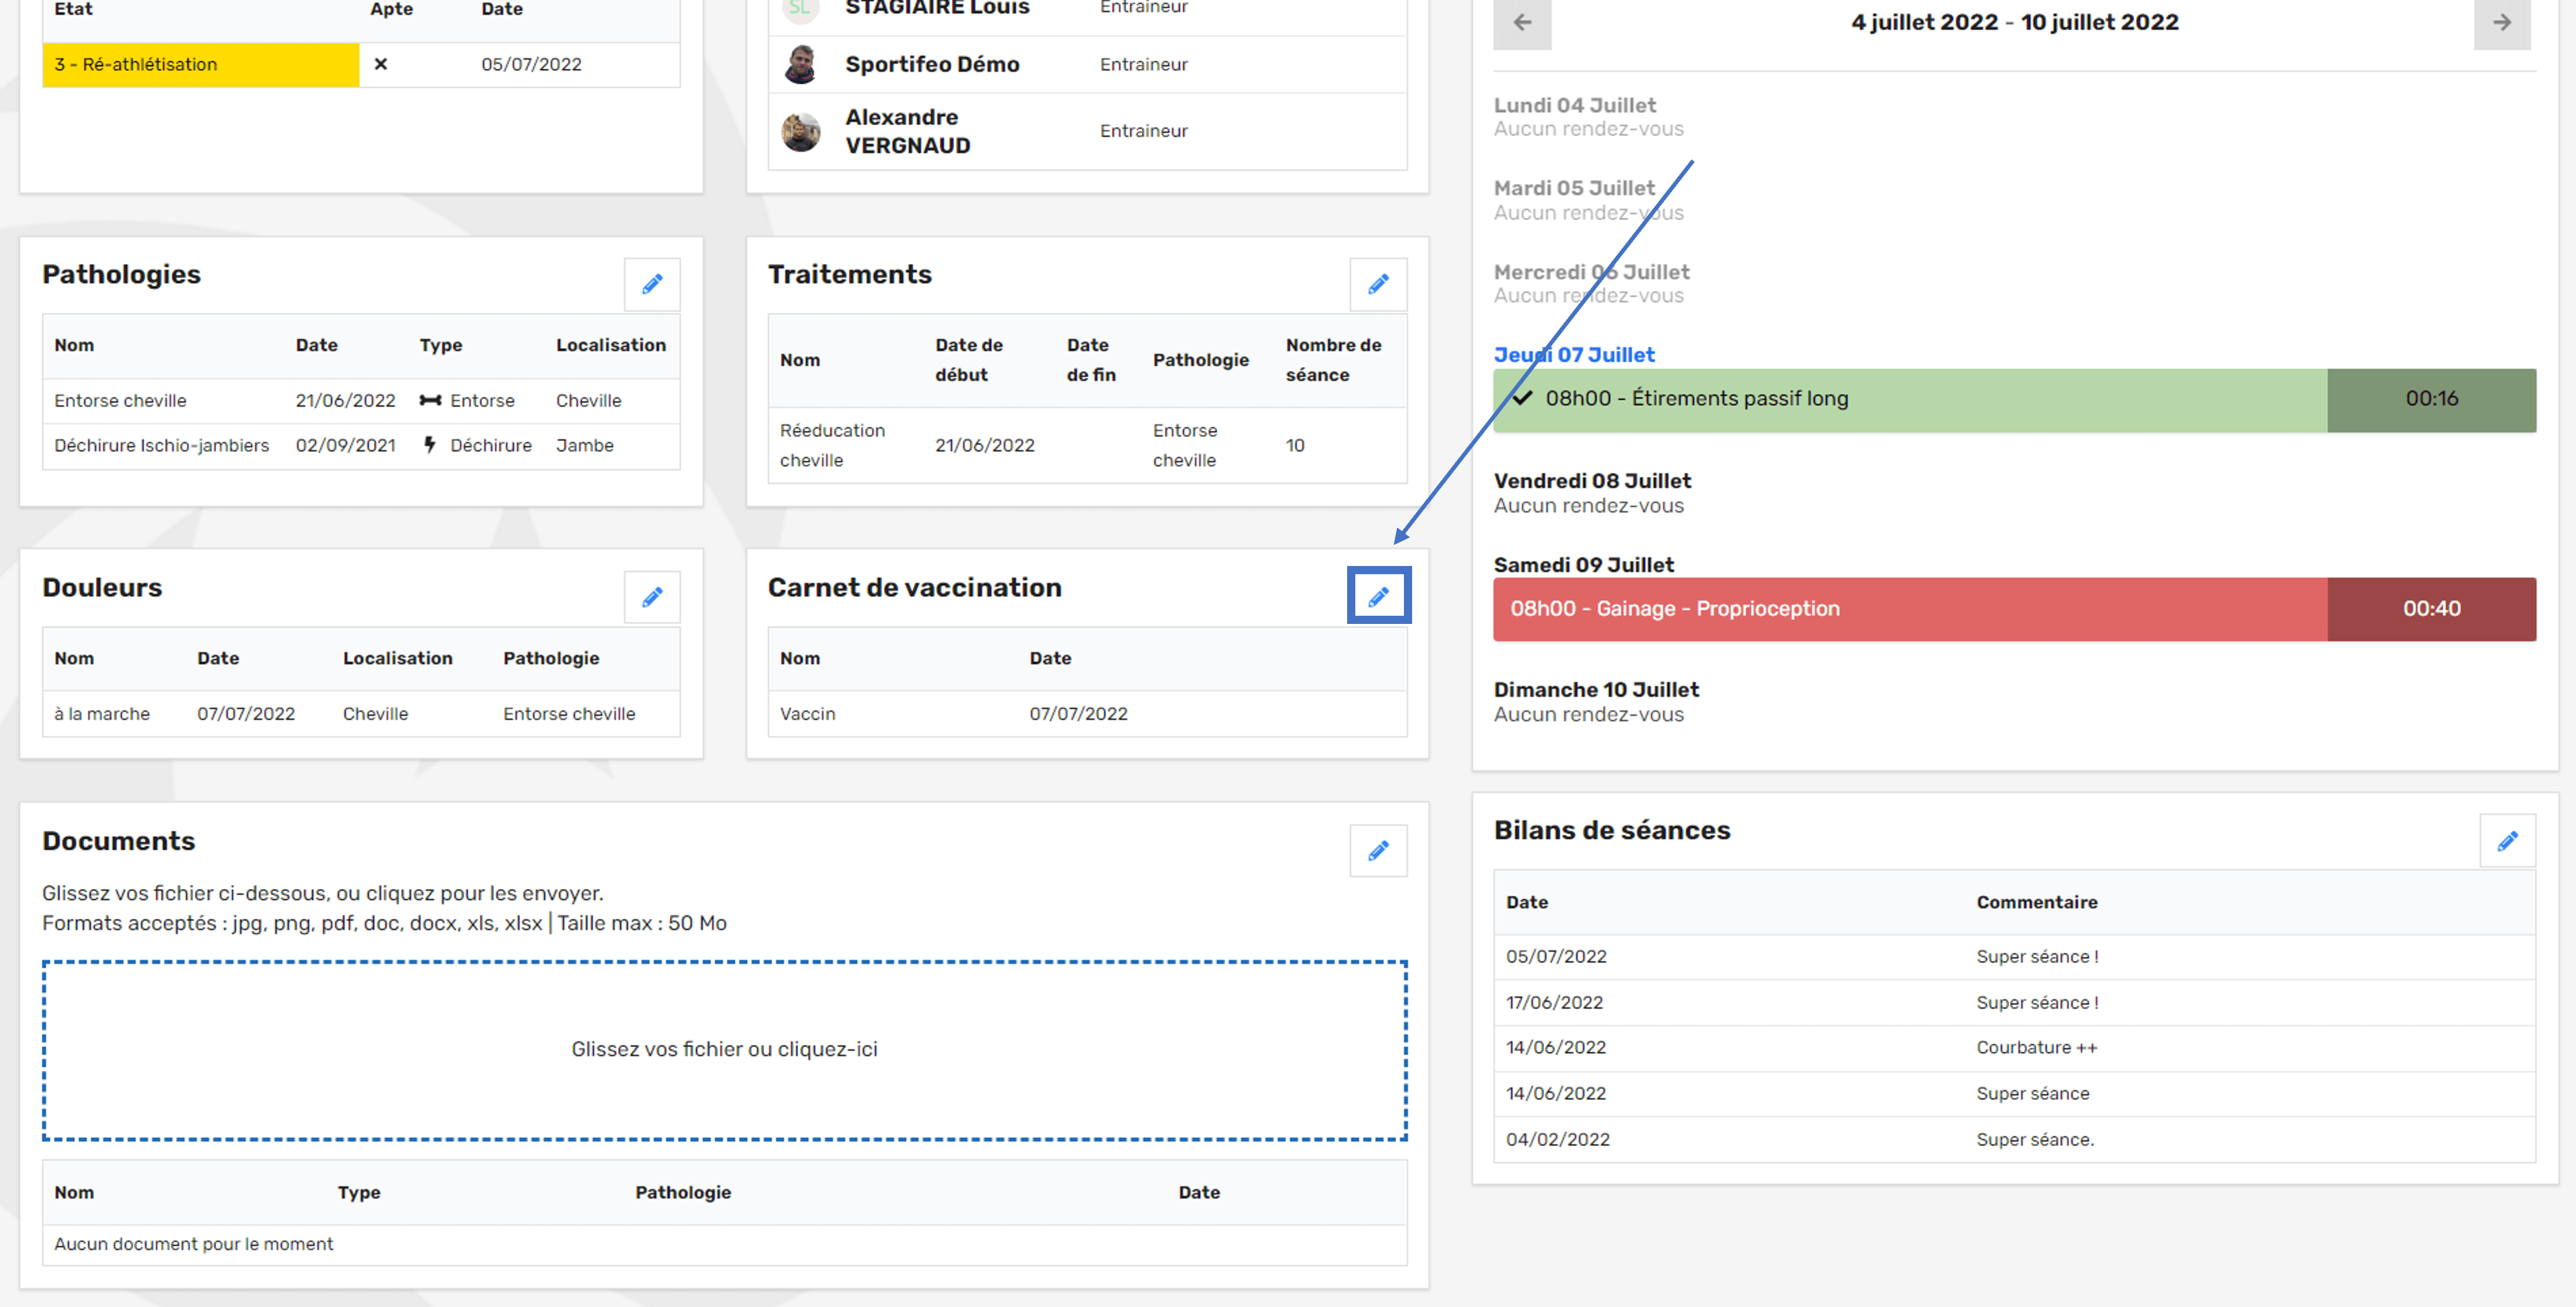Click 05/07/2022 date in Etat table
Image resolution: width=2576 pixels, height=1307 pixels.
click(531, 64)
